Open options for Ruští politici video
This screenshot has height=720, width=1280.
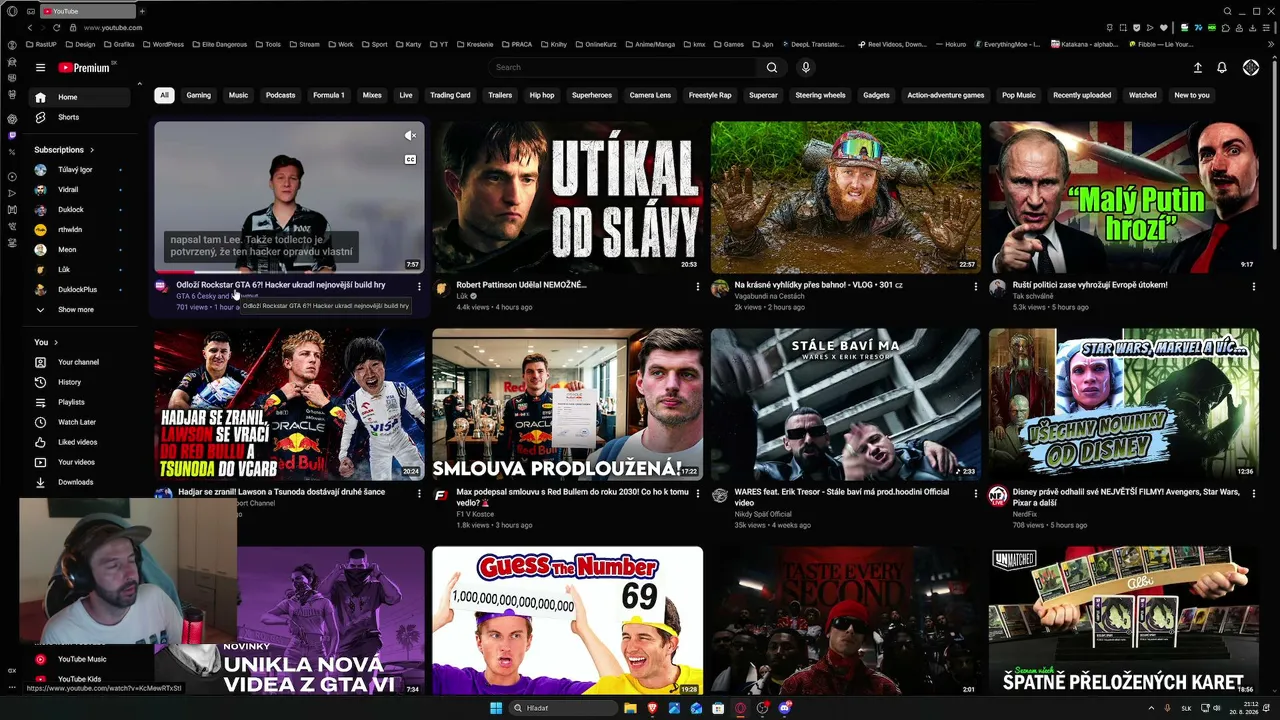click(x=1253, y=287)
